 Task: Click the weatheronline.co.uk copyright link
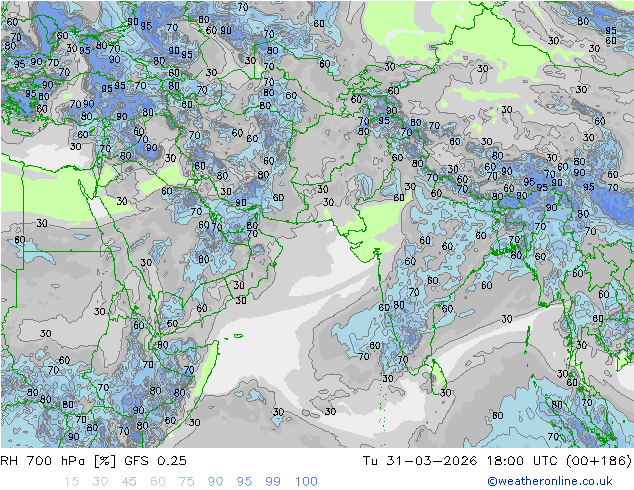tap(550, 481)
